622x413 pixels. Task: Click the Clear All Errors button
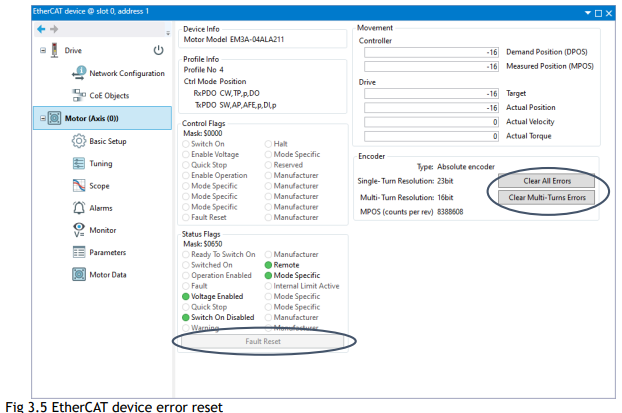tap(546, 181)
